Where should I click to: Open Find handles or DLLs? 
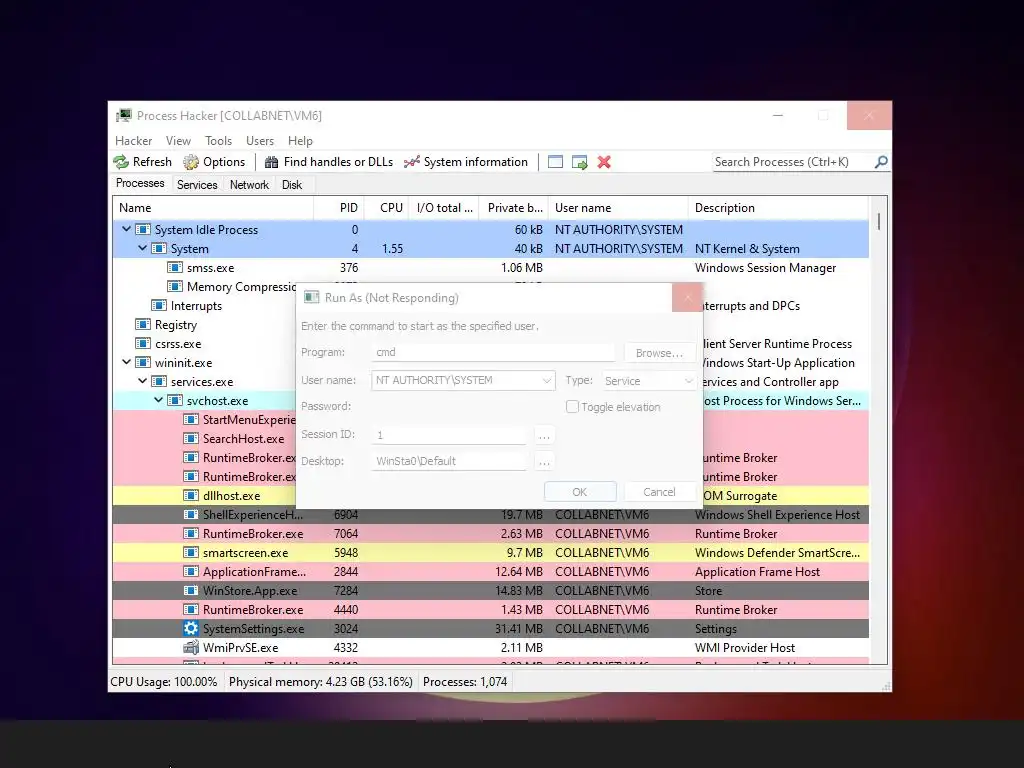(x=328, y=162)
